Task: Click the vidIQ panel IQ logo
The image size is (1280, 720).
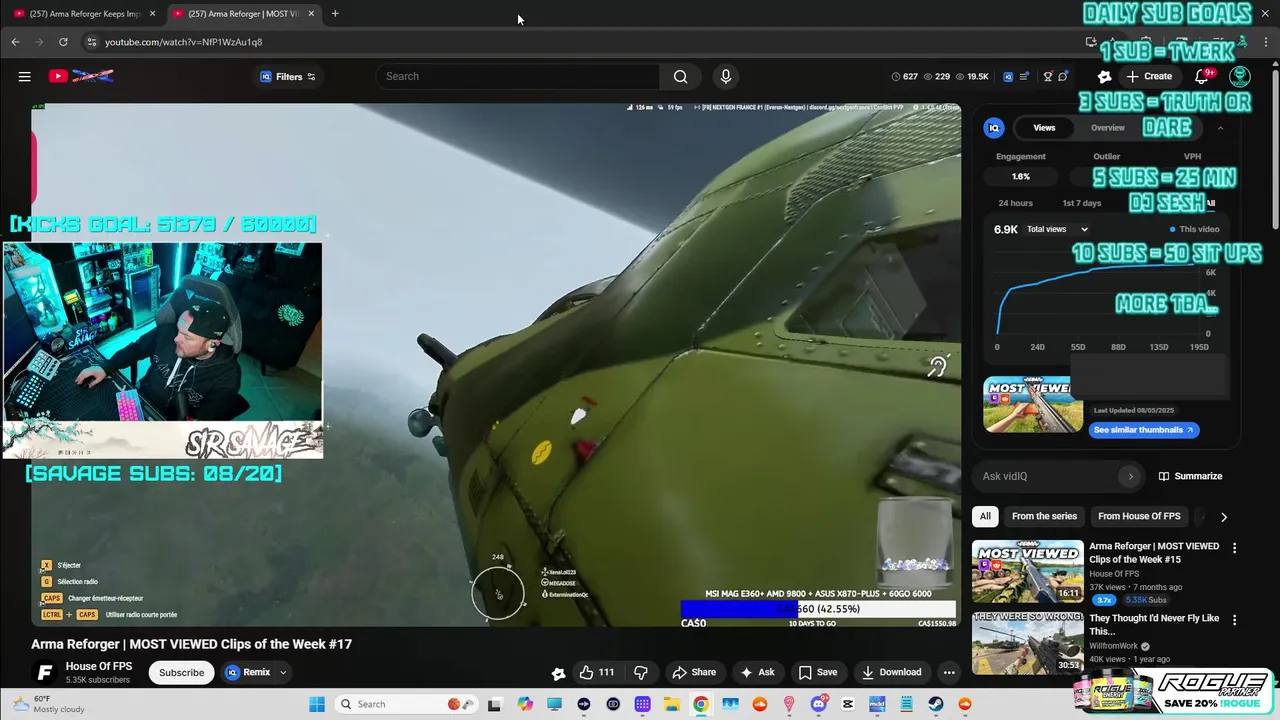Action: point(994,128)
